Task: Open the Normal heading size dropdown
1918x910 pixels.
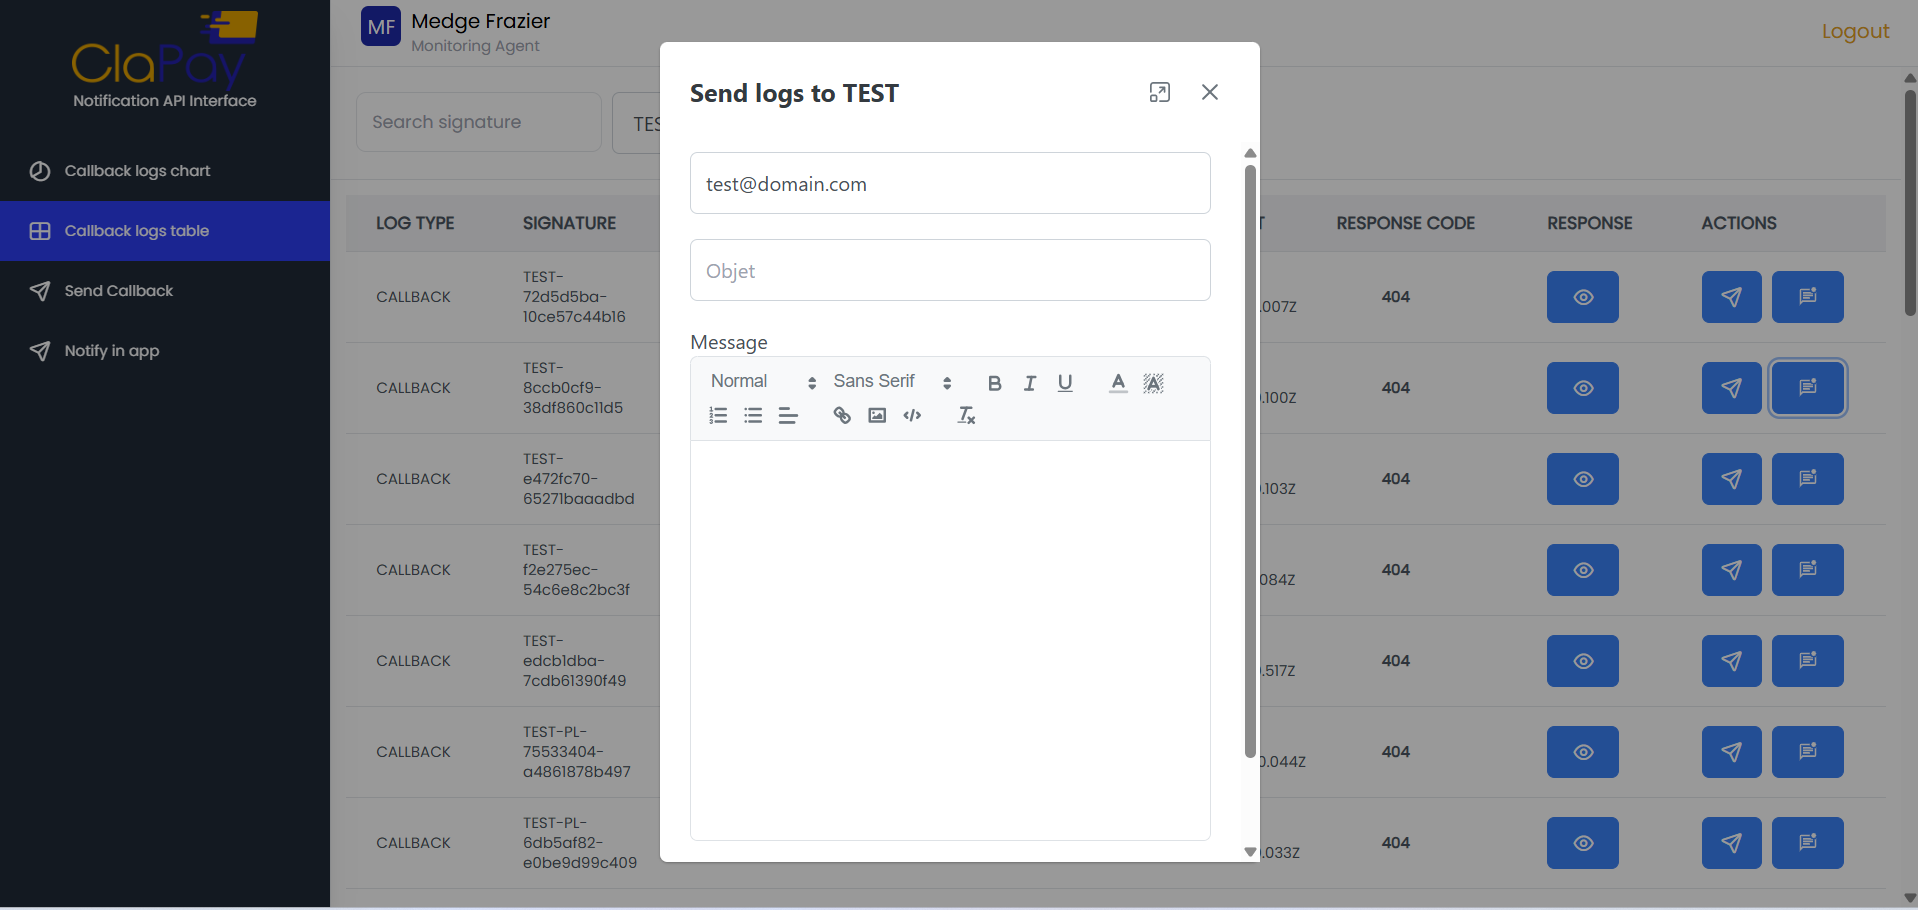Action: click(762, 382)
